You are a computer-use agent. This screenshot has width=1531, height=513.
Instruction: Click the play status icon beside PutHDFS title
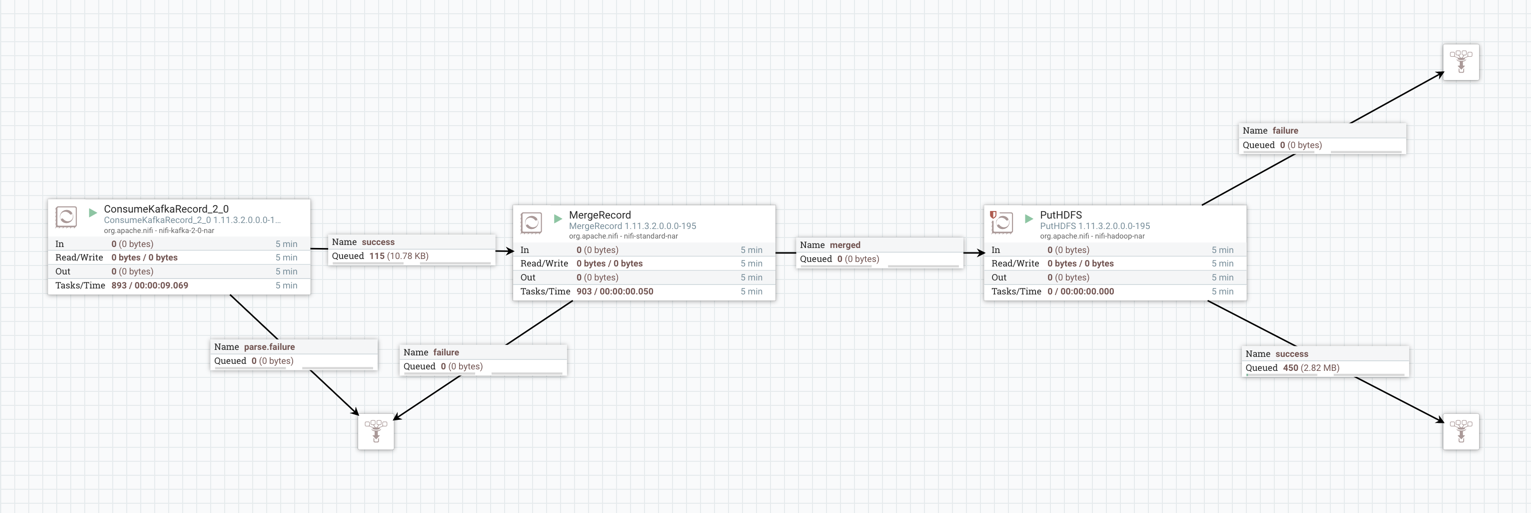[1029, 219]
